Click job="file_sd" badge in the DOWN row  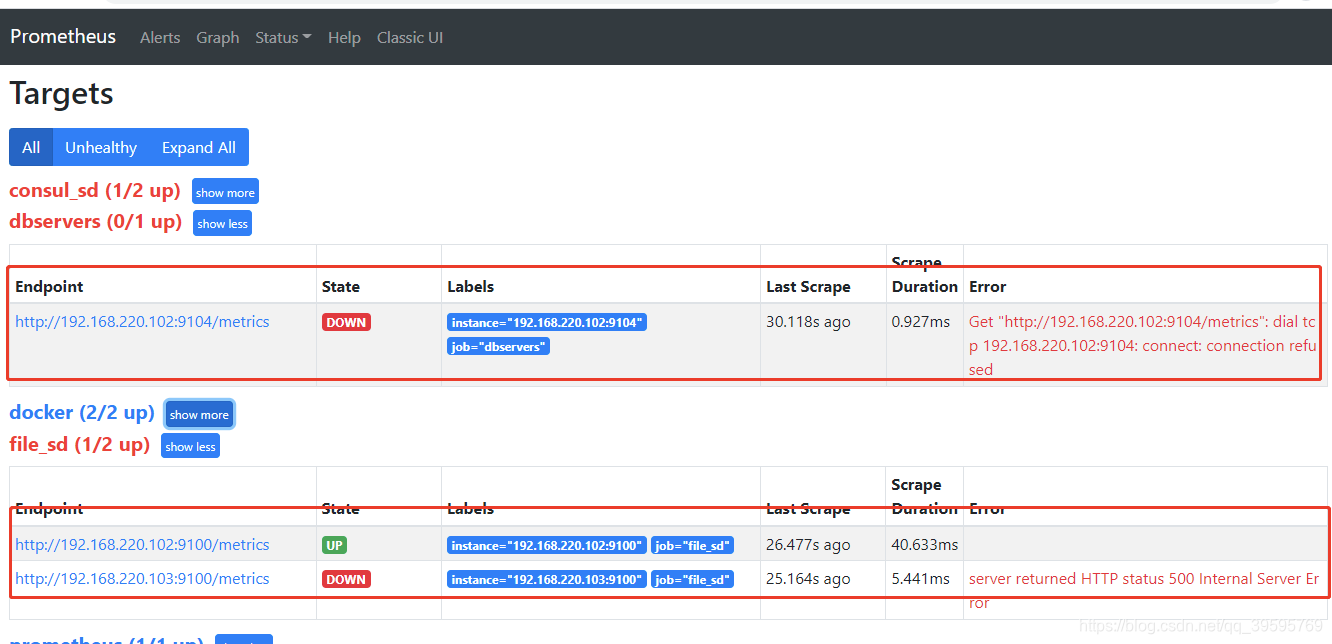click(x=692, y=579)
